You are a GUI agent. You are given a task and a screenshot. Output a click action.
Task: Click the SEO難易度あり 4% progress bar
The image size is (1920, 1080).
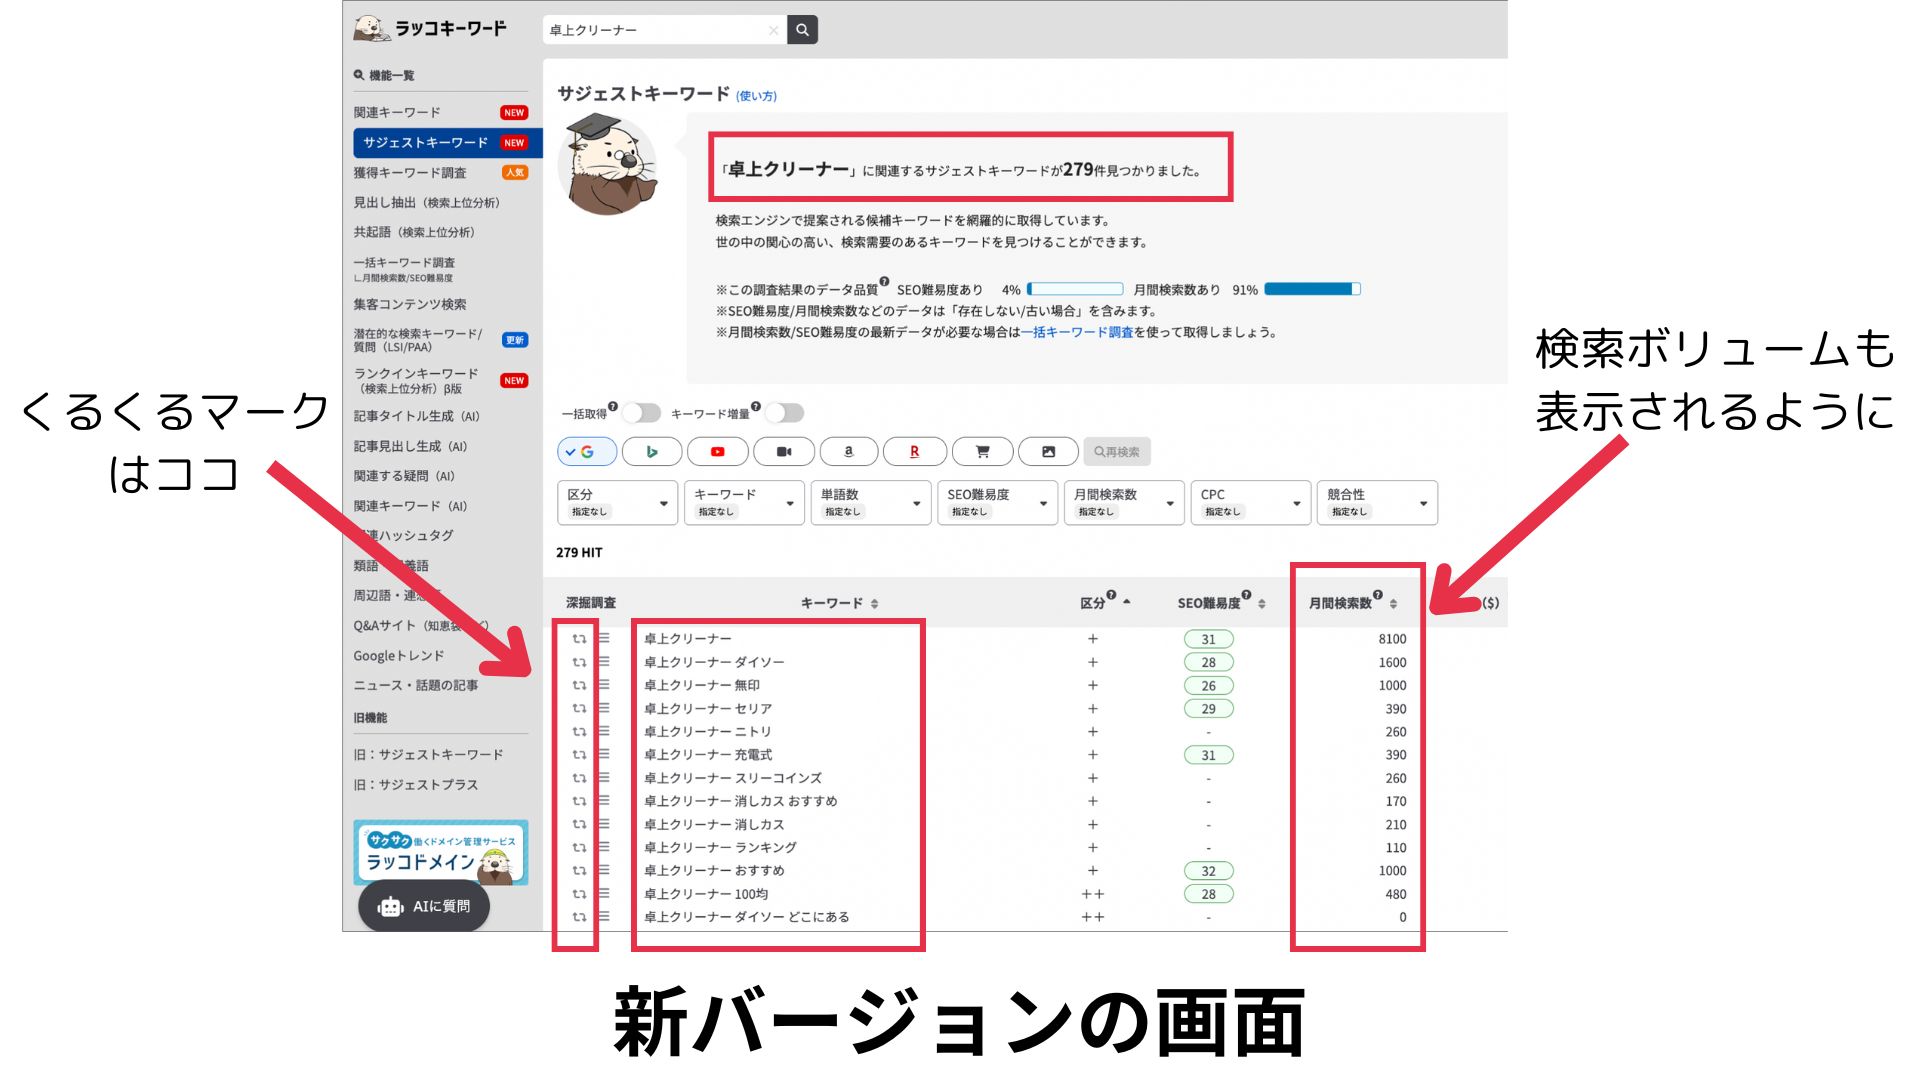tap(1075, 289)
